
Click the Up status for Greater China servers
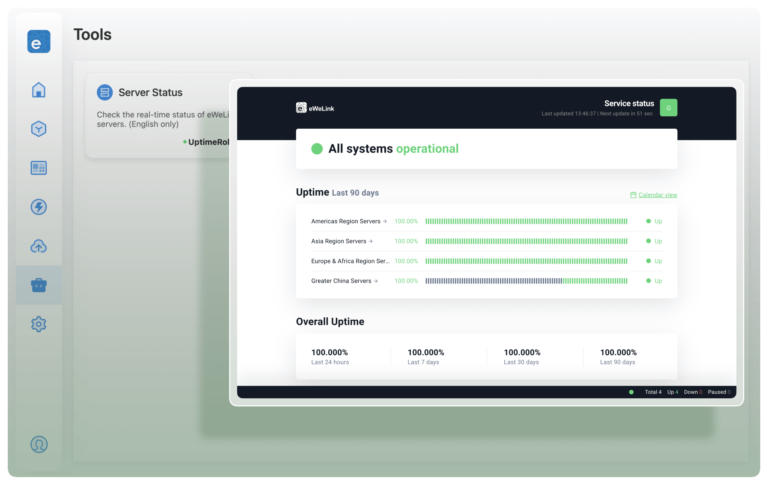654,281
